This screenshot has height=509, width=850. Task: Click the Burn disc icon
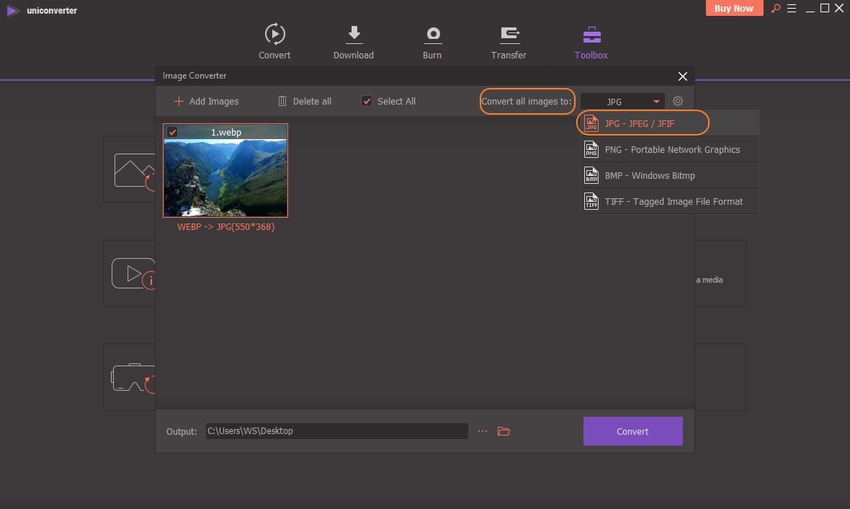click(432, 35)
